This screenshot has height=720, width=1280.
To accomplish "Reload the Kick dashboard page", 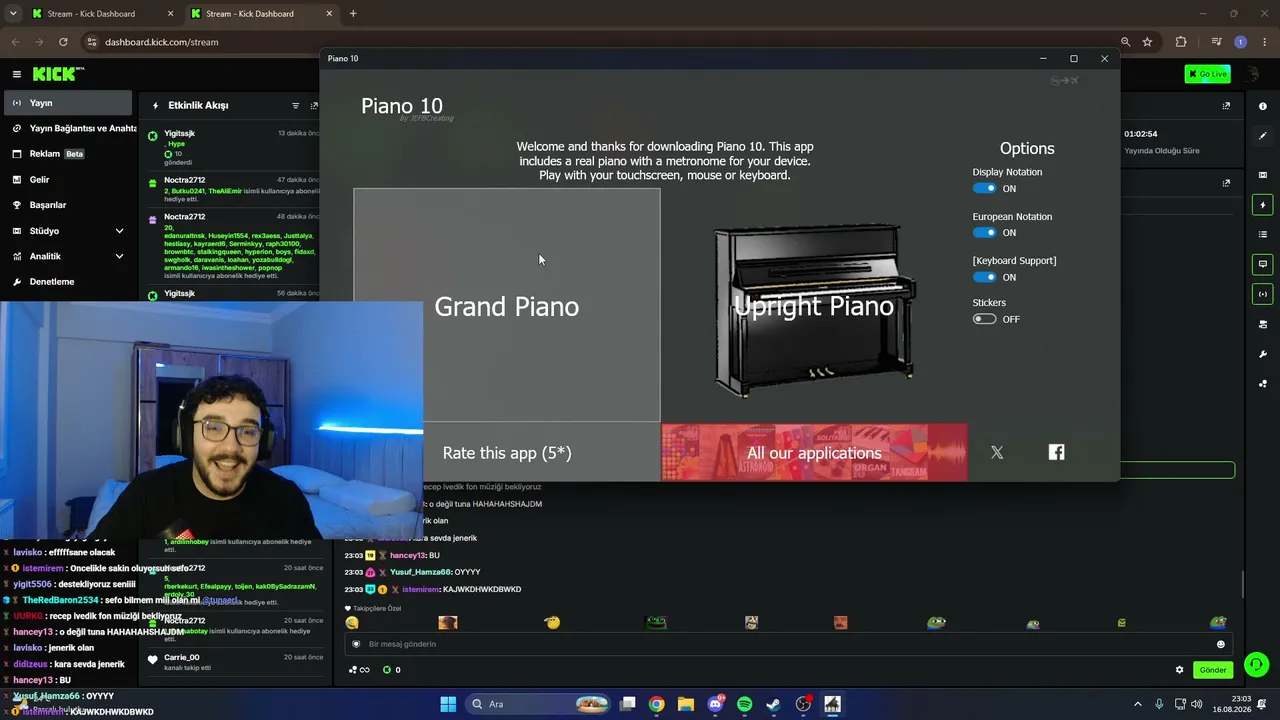I will [x=63, y=42].
